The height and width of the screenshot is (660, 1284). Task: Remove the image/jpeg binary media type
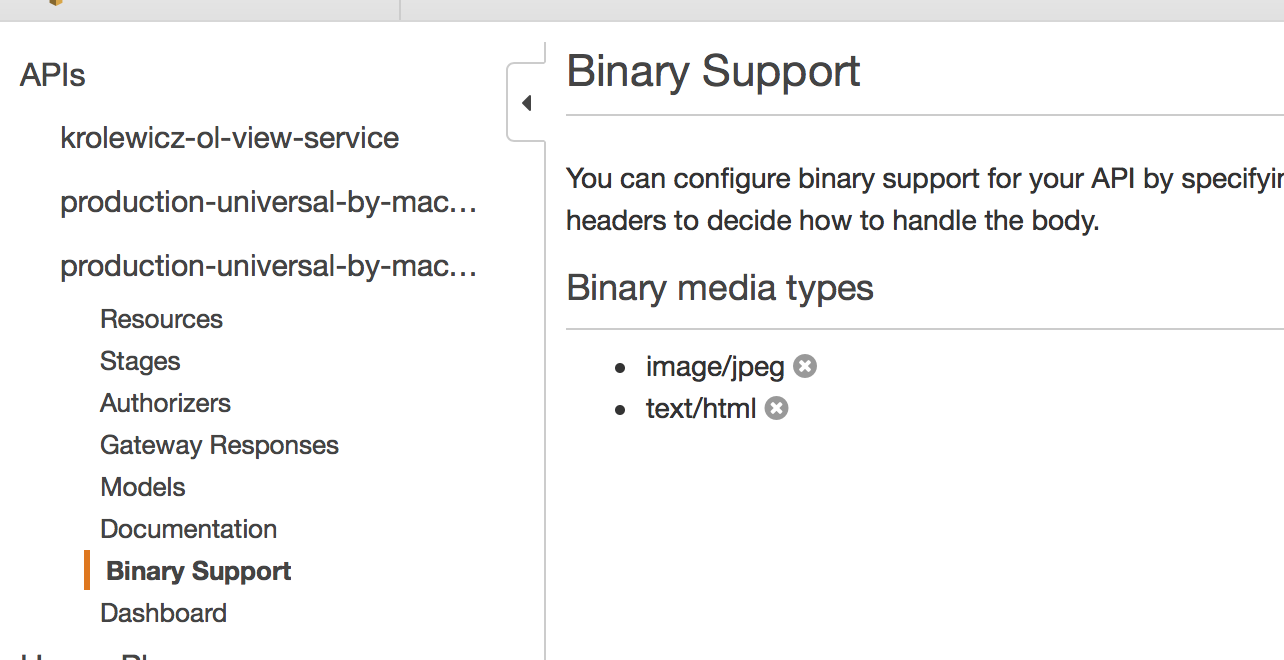pyautogui.click(x=805, y=367)
